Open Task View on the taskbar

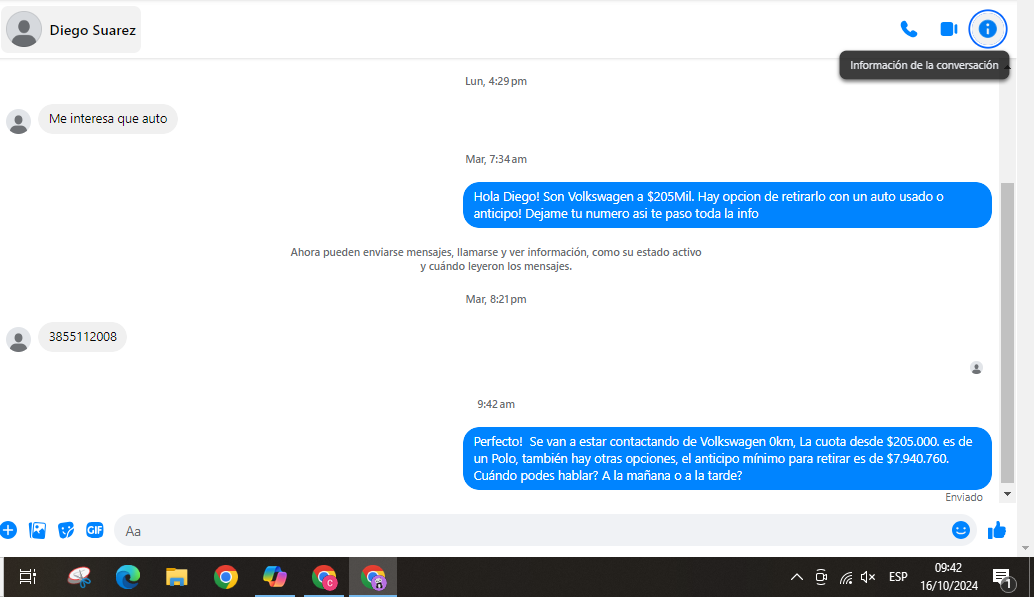click(x=28, y=577)
